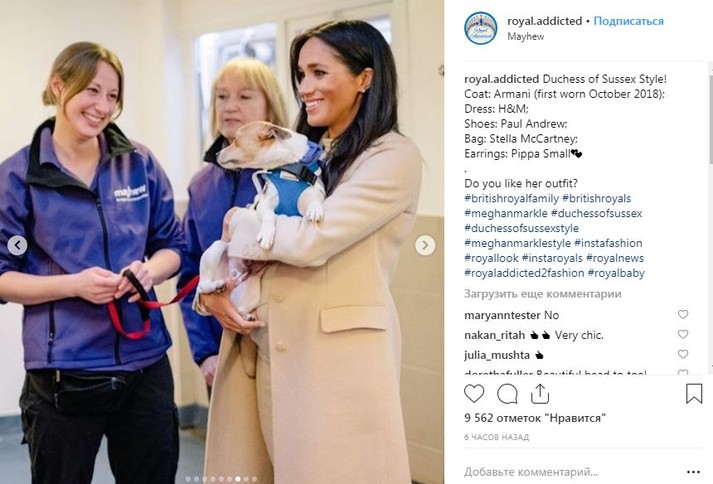Like maryanntester's comment heart

click(x=683, y=314)
